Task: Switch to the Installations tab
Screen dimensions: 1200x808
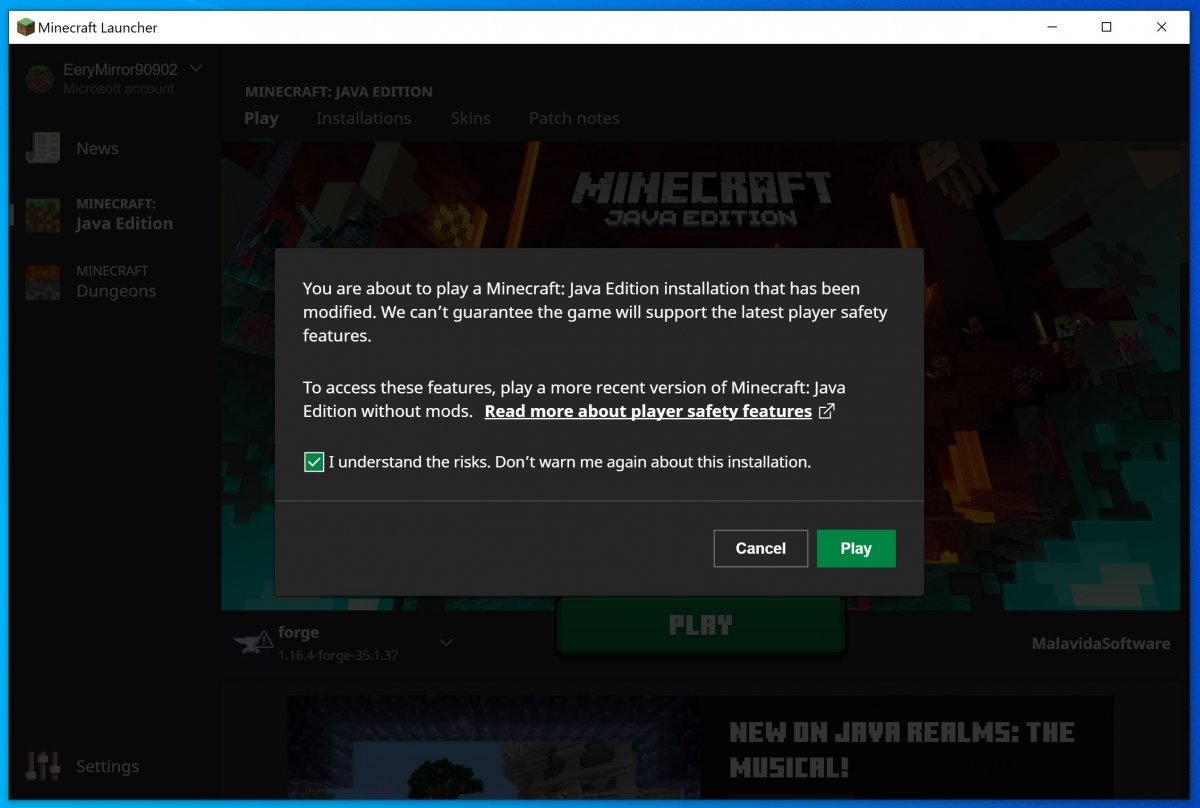Action: pos(363,118)
